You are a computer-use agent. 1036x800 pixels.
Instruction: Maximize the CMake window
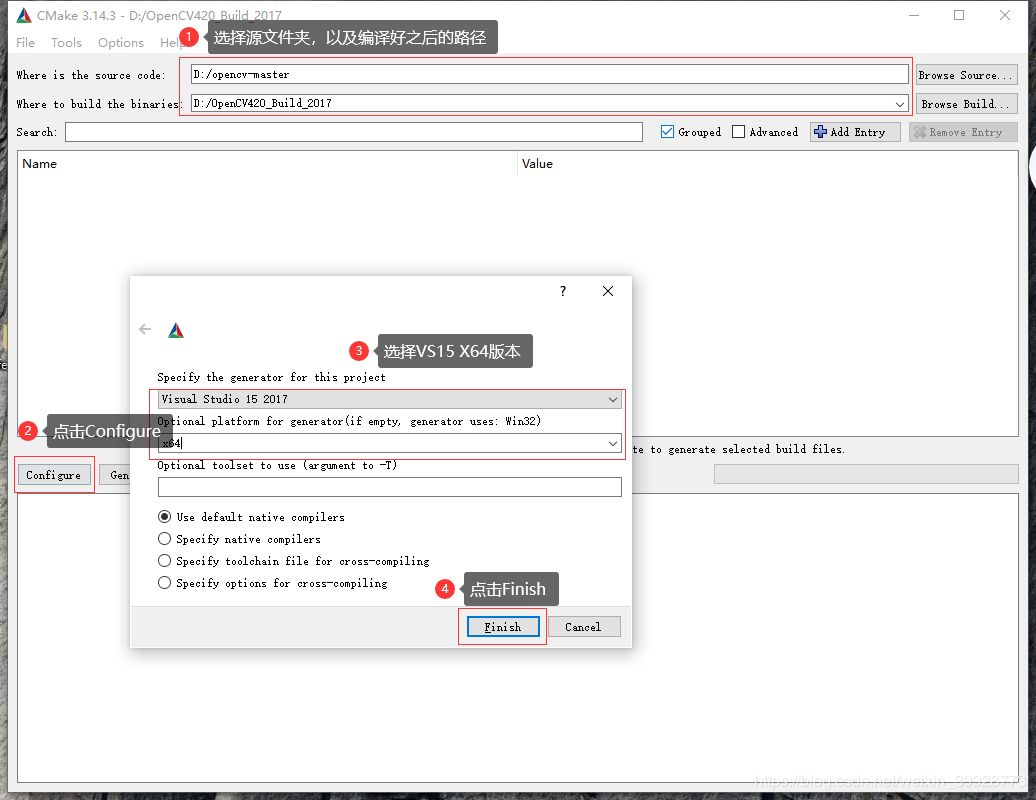click(959, 15)
